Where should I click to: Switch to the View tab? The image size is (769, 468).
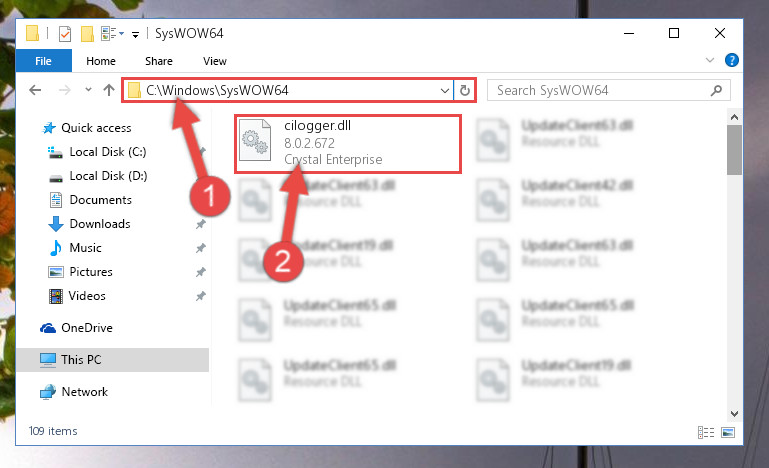click(215, 61)
